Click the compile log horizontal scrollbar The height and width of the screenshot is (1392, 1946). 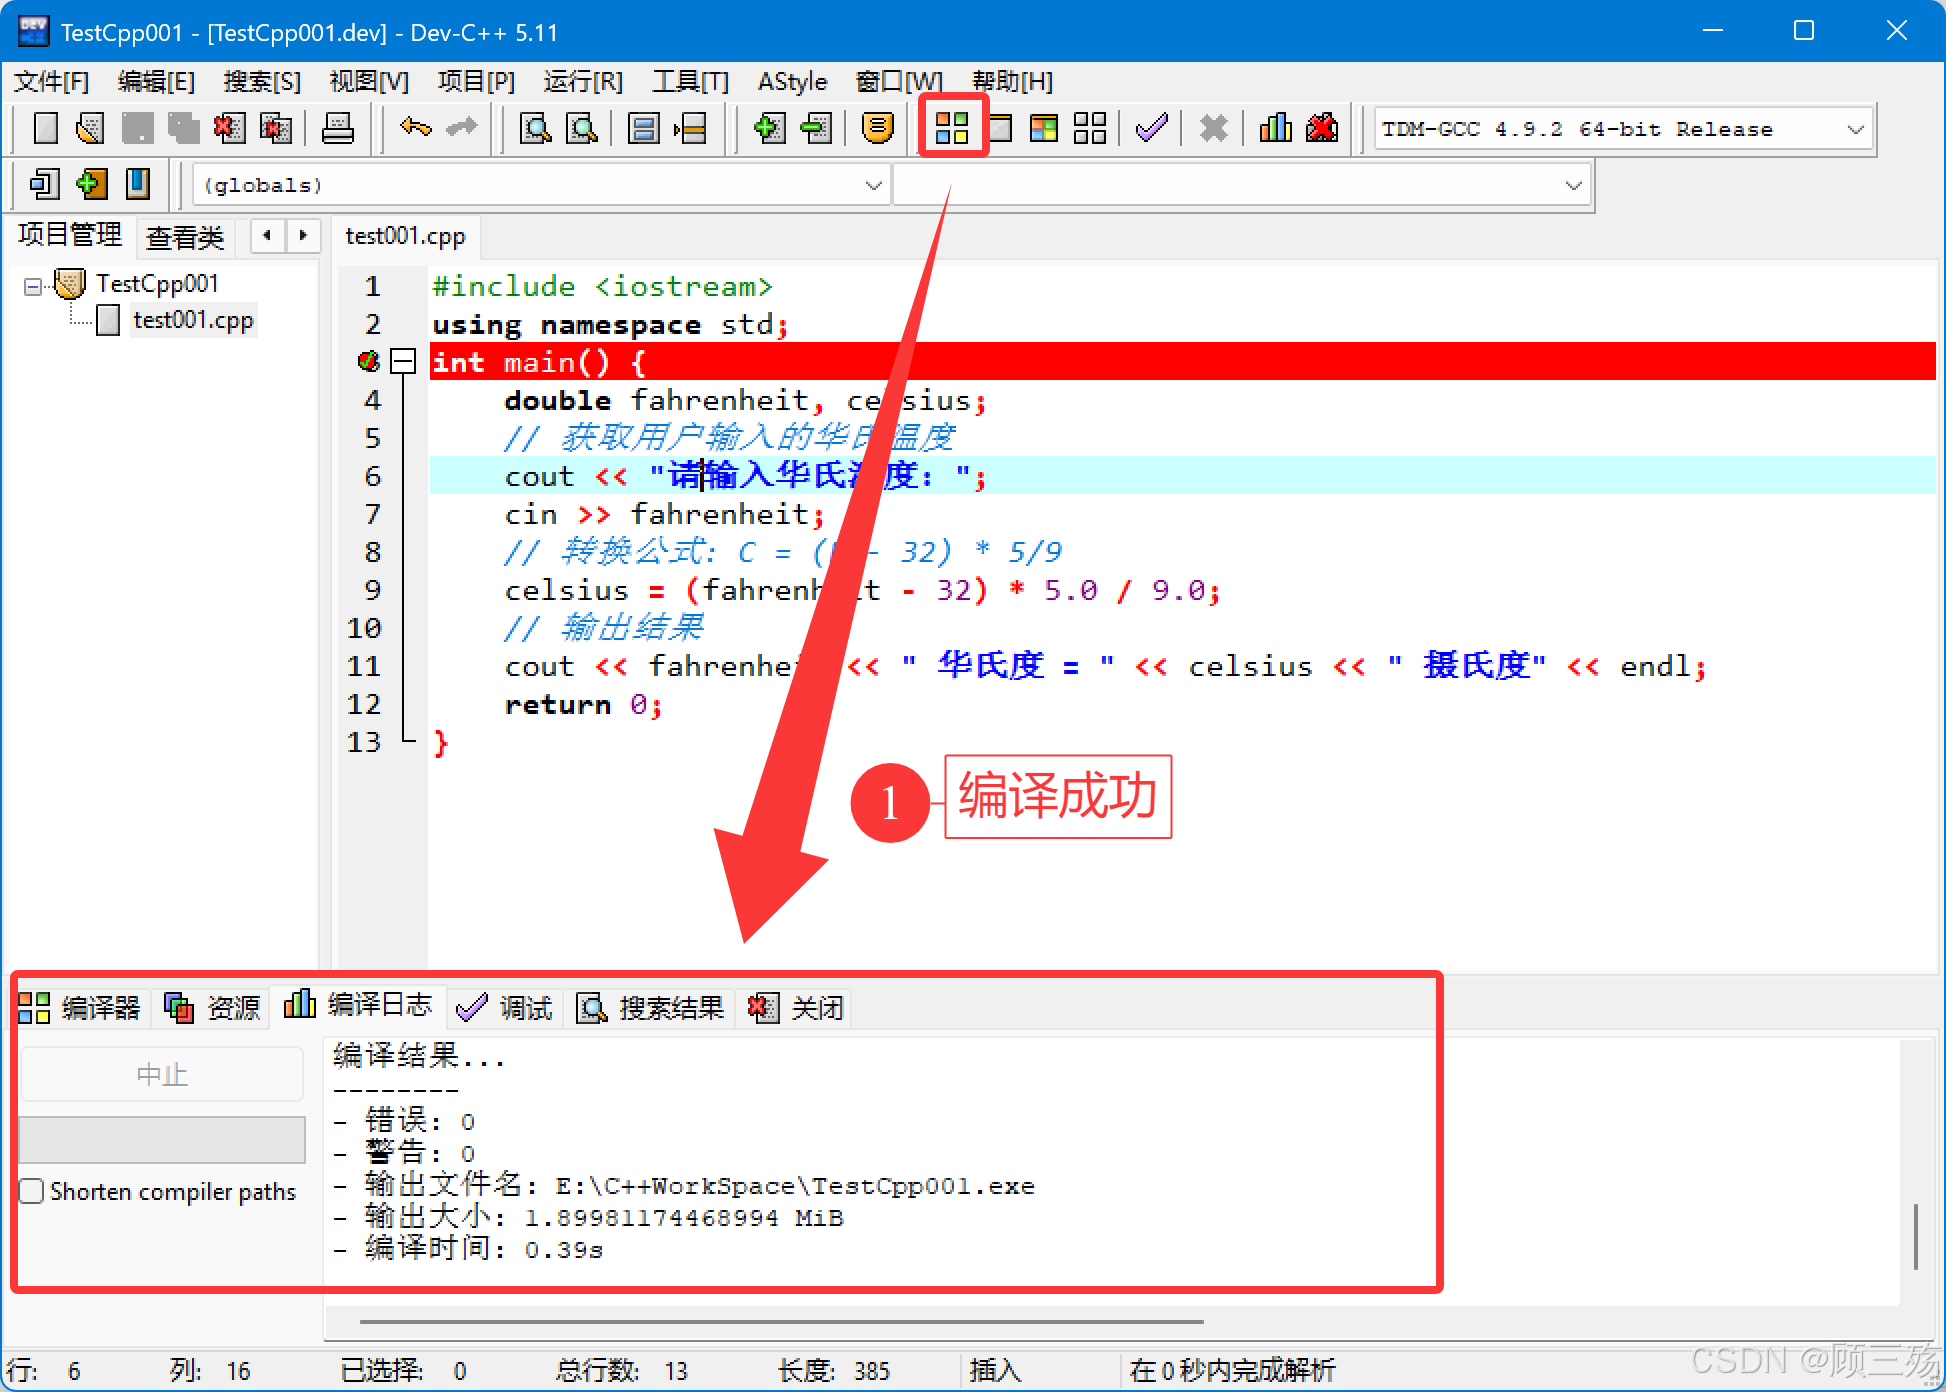click(780, 1321)
